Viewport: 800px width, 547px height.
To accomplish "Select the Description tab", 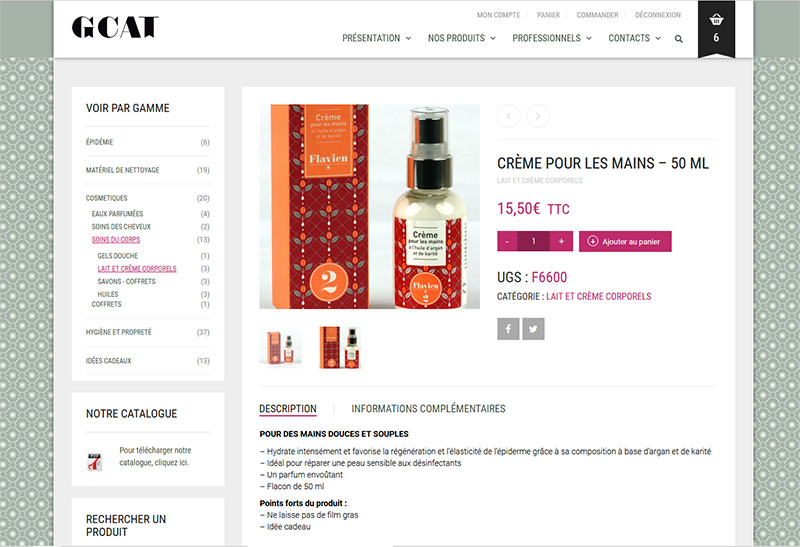I will [288, 409].
